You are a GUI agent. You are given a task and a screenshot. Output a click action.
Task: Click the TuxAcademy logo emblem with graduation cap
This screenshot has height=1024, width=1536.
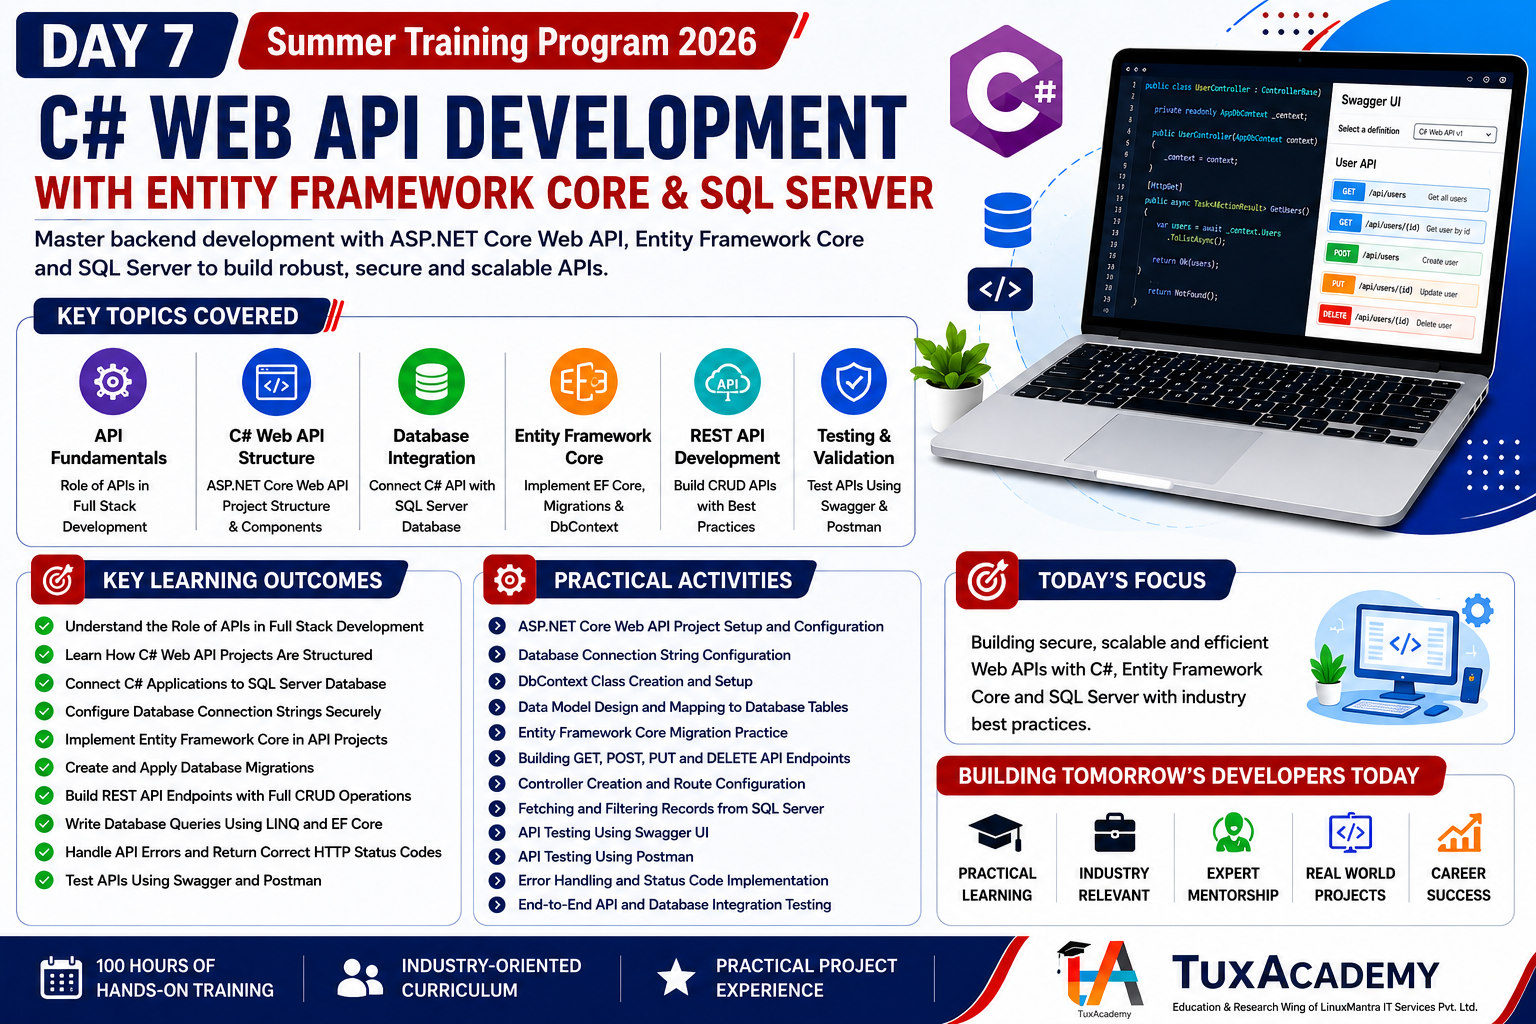(1102, 973)
